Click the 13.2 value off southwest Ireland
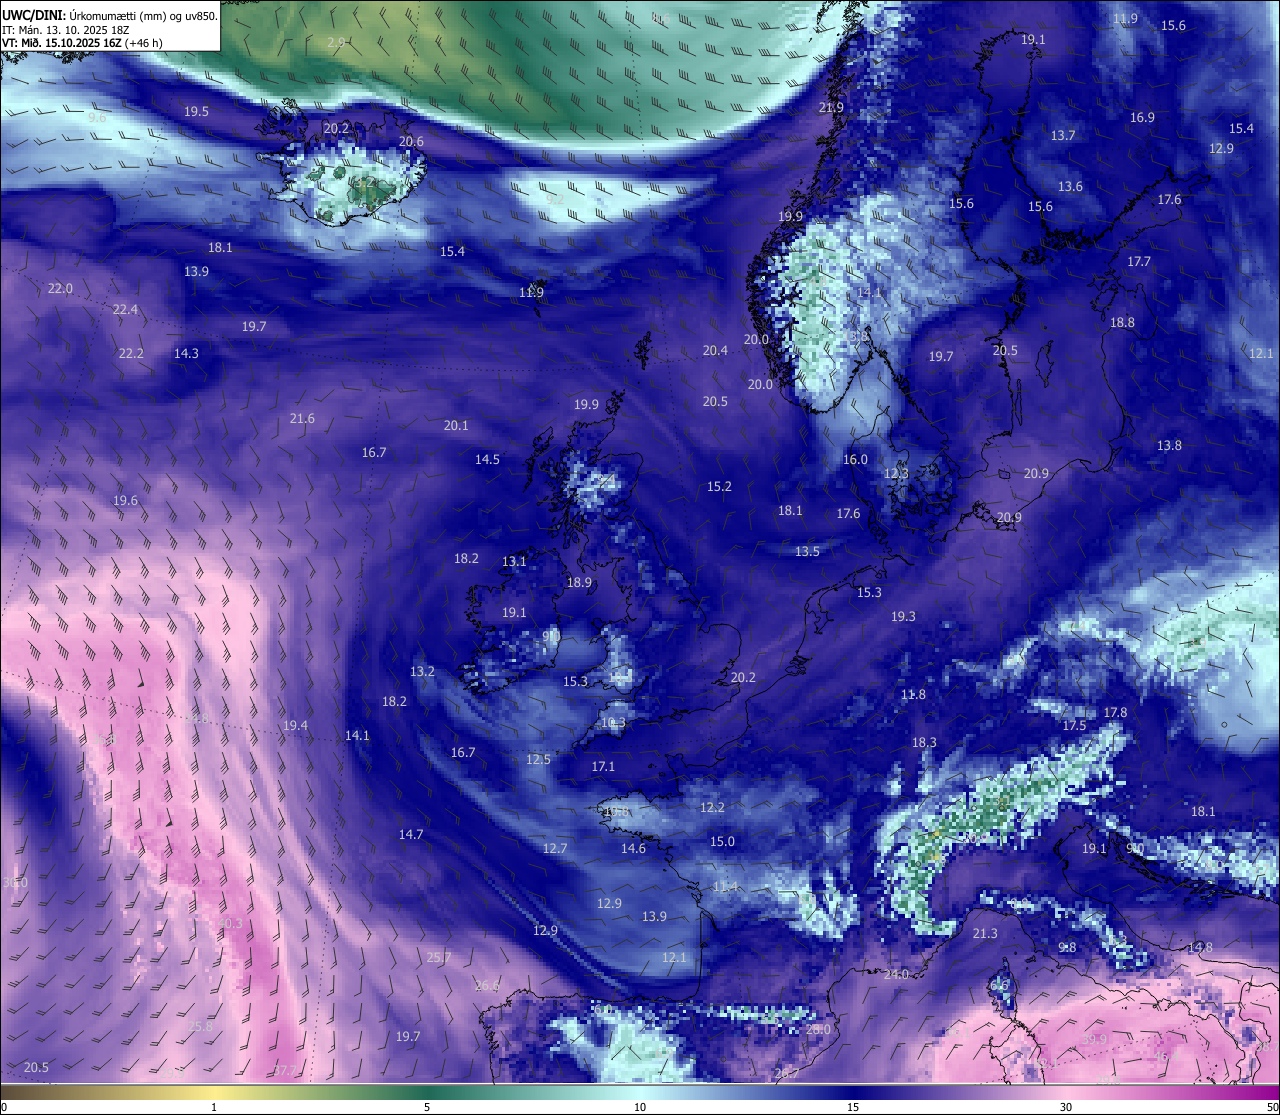The image size is (1280, 1115). (422, 672)
